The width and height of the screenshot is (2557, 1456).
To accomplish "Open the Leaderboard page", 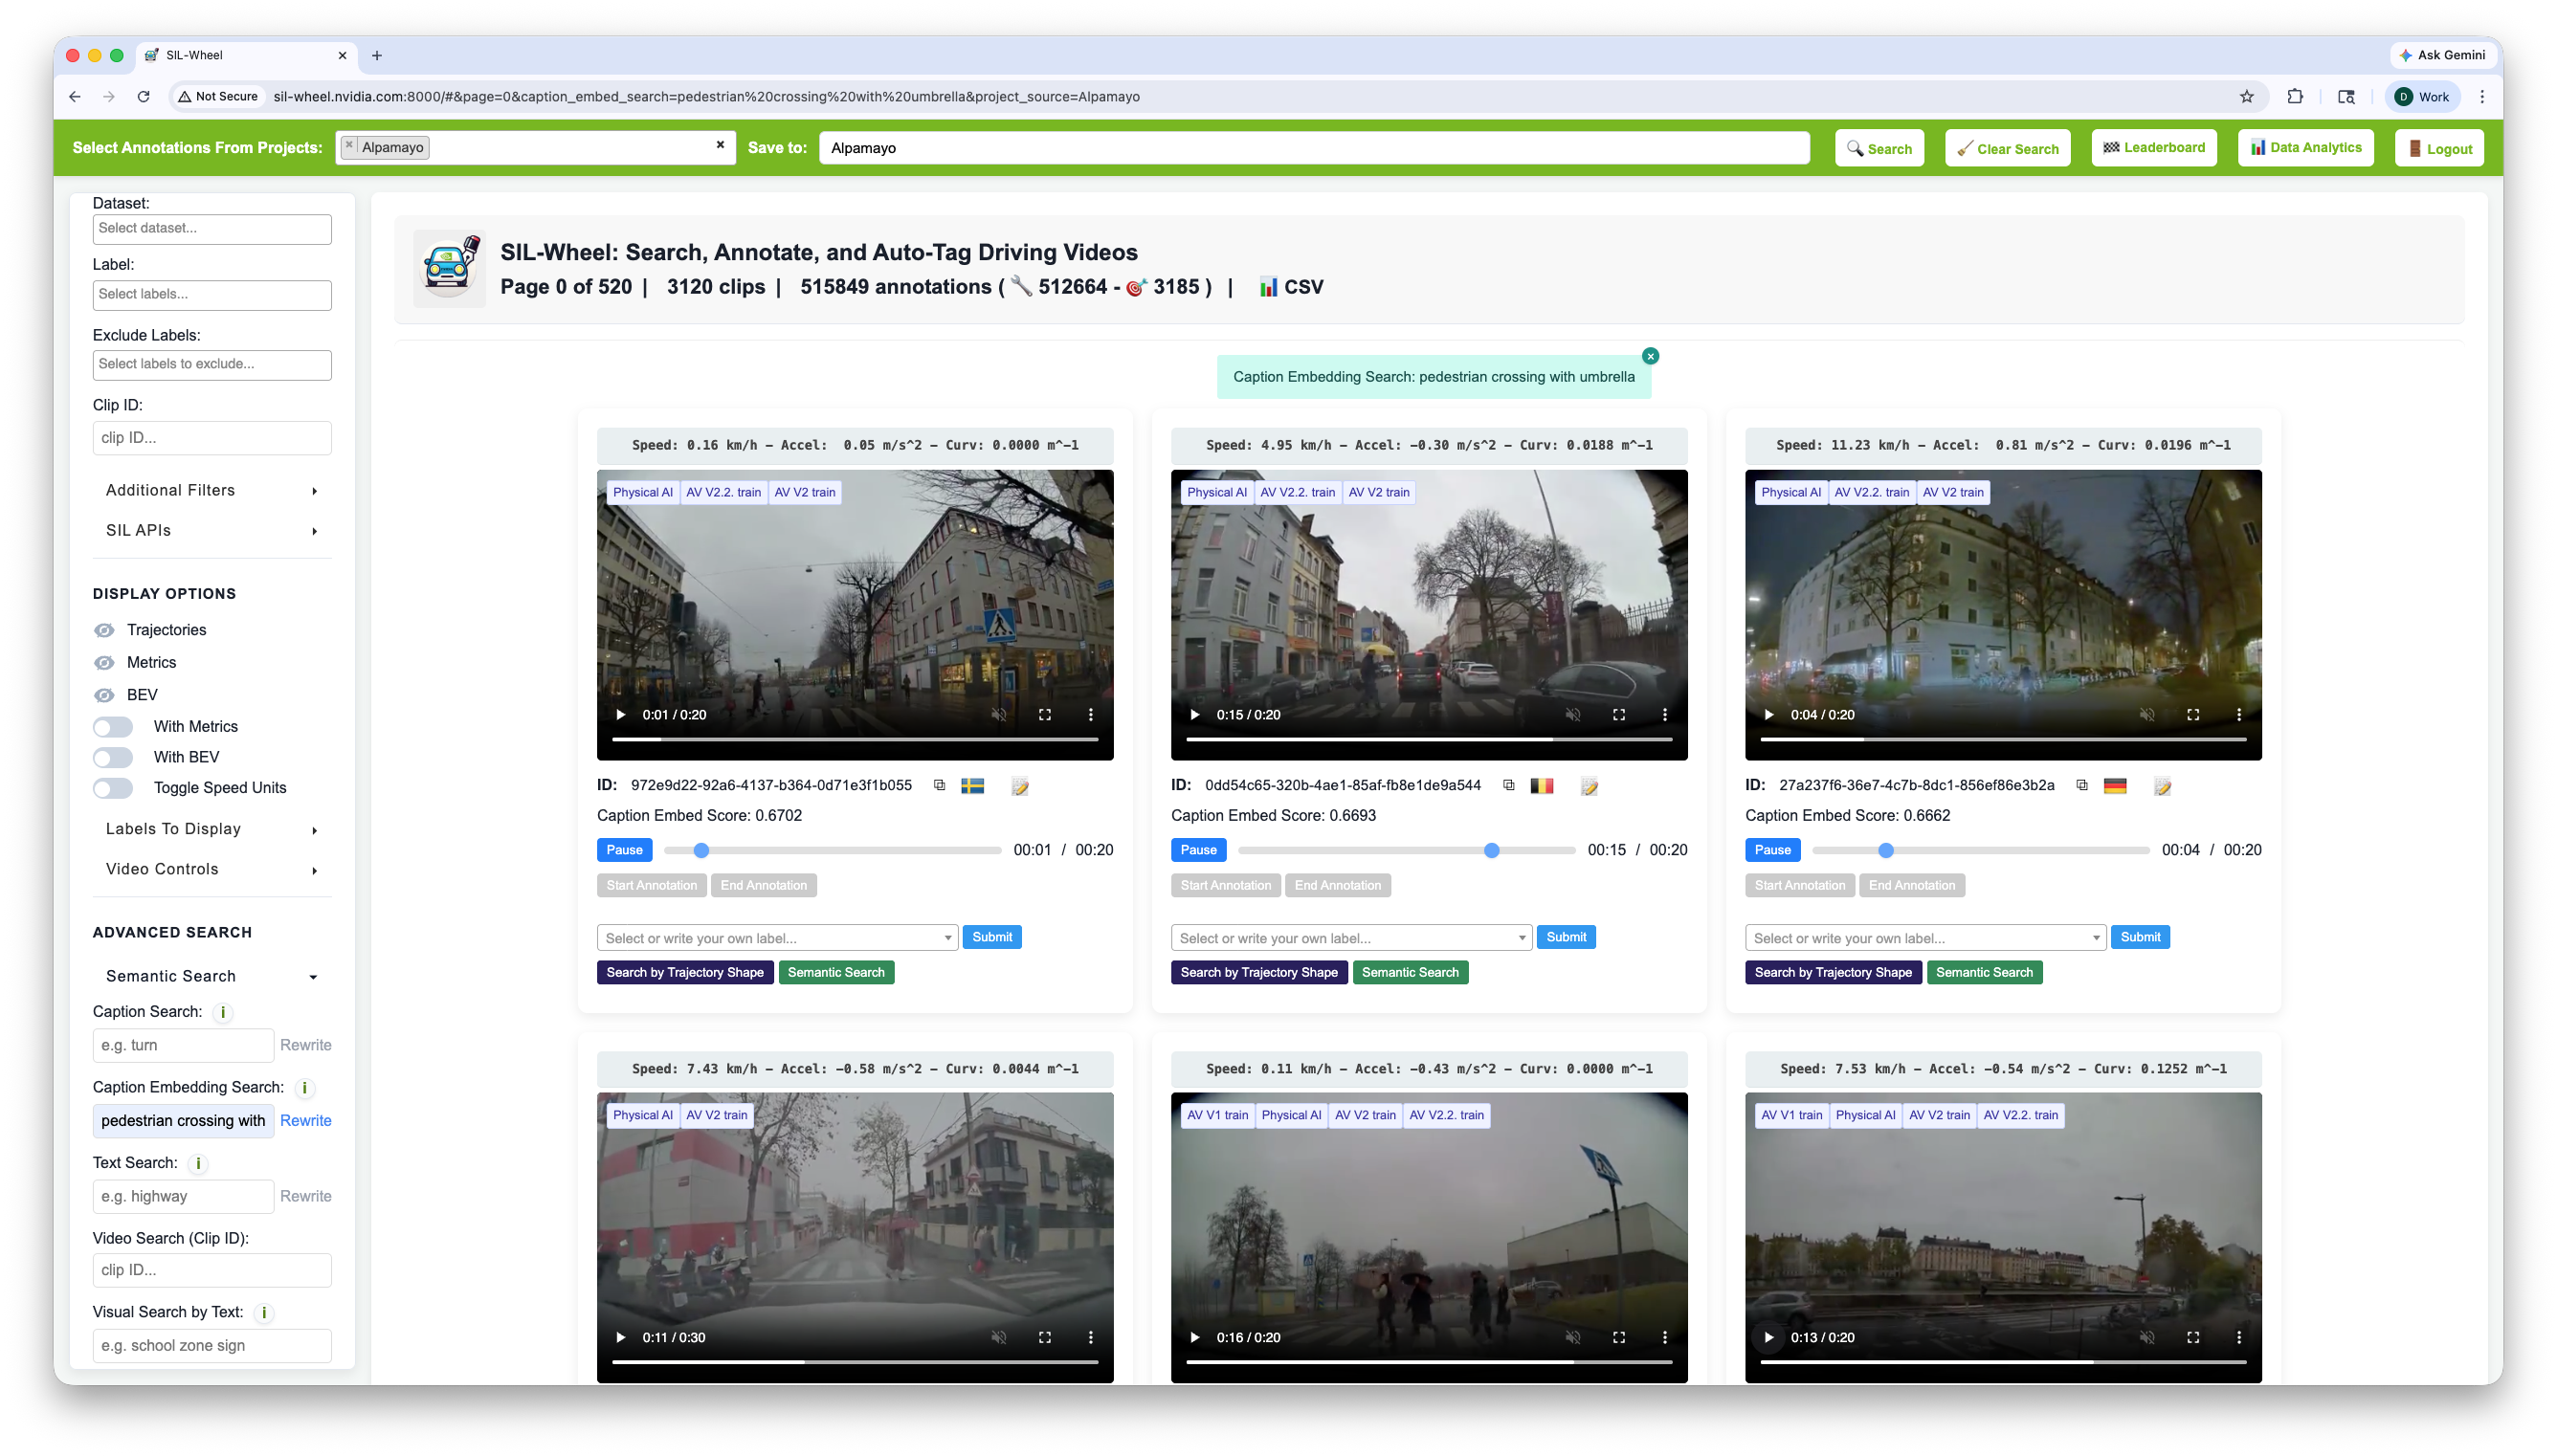I will [x=2153, y=148].
